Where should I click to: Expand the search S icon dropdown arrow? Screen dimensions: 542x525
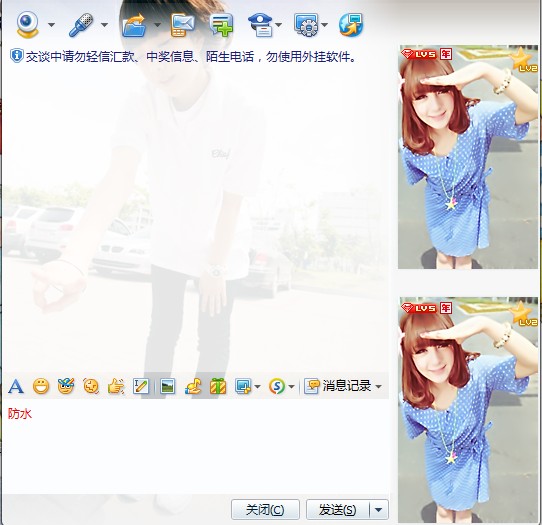291,386
